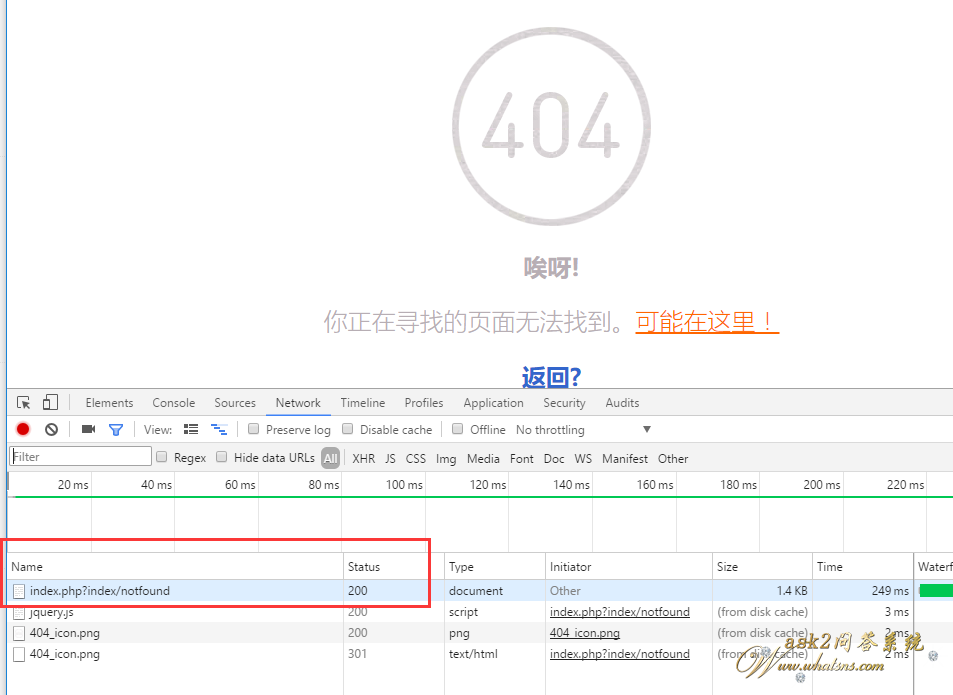Follow the orange '可能在这里！' link
This screenshot has height=695, width=953.
coord(706,322)
